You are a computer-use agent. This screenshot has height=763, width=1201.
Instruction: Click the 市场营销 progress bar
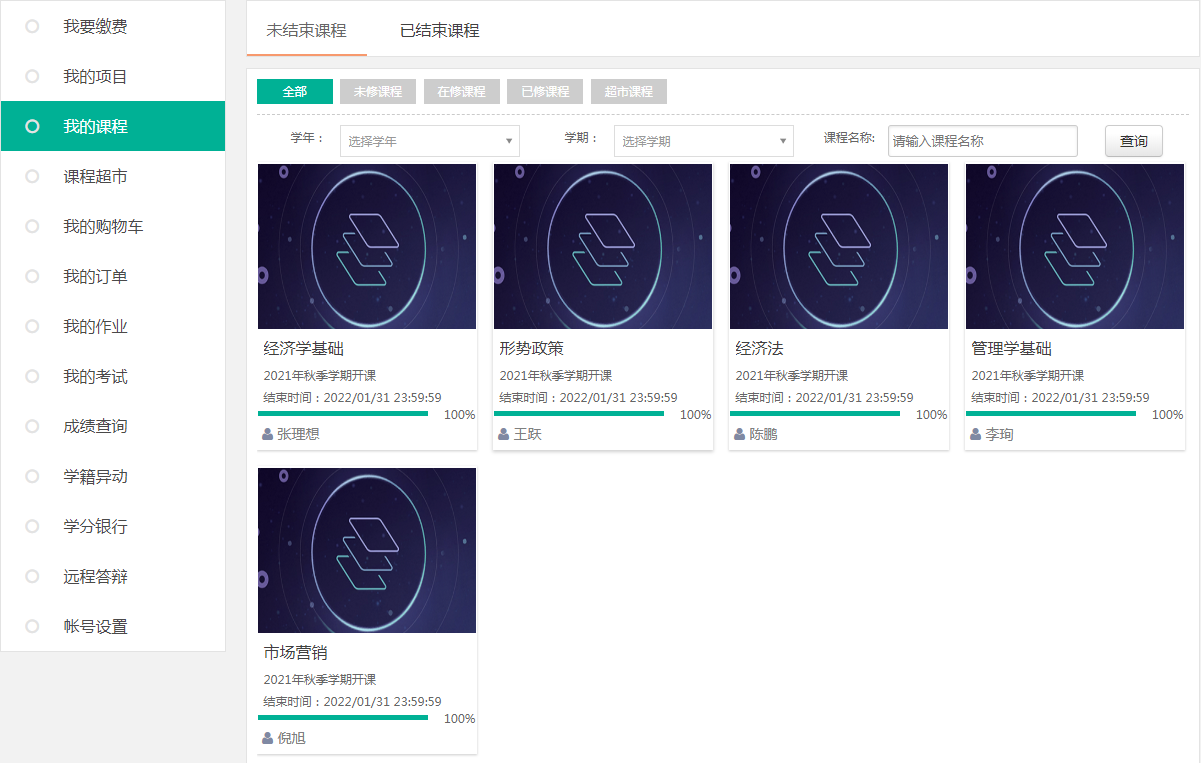click(343, 717)
